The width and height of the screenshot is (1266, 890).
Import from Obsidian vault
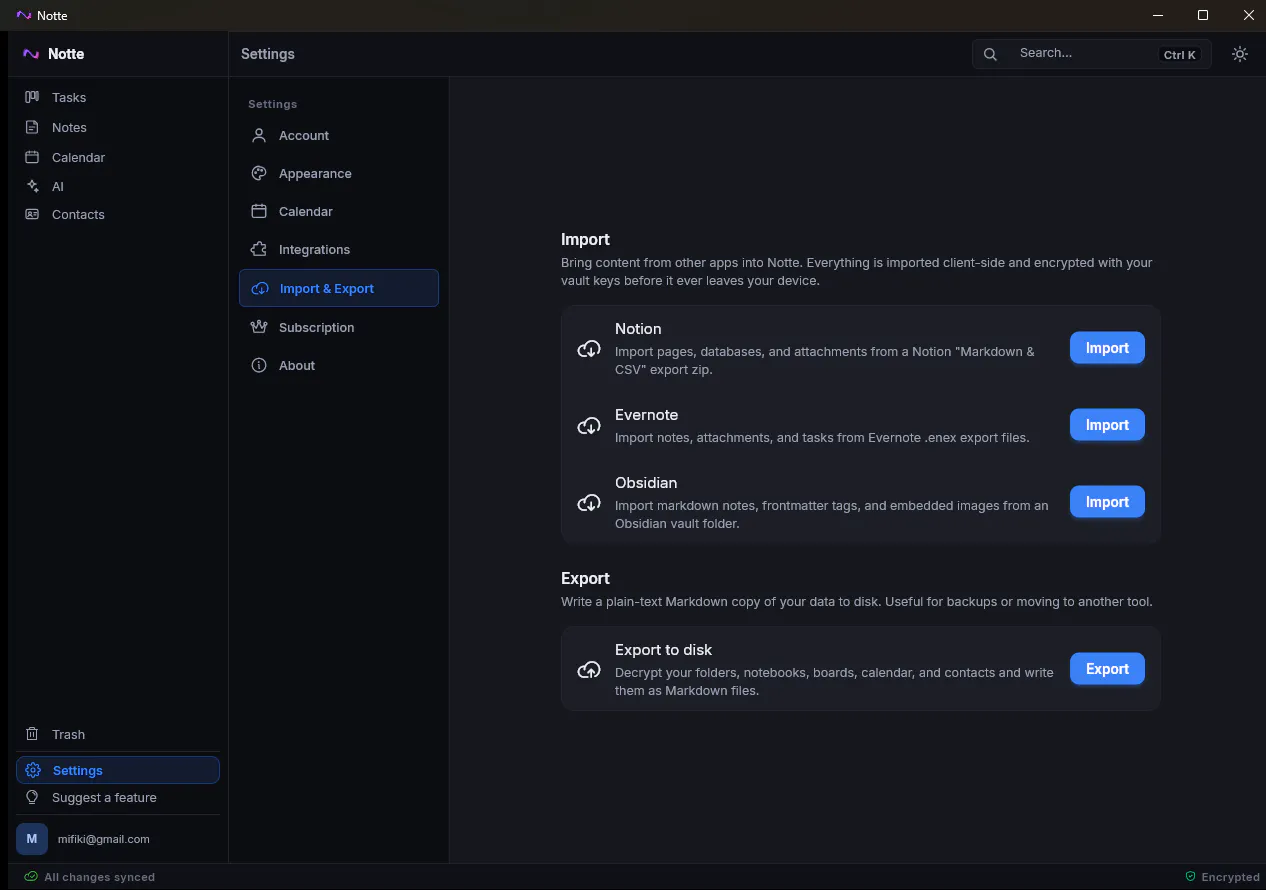1107,502
